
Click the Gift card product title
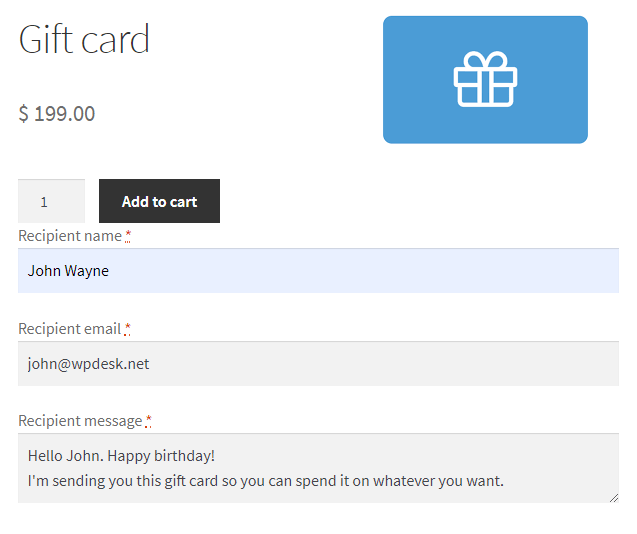coord(84,39)
